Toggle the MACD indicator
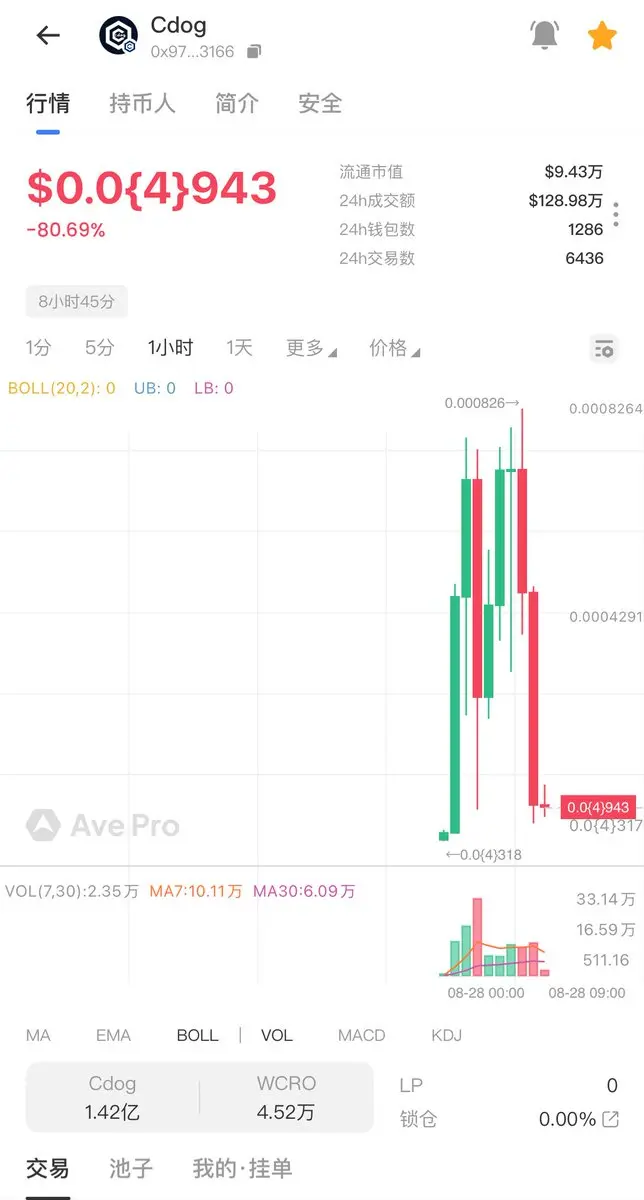Image resolution: width=644 pixels, height=1200 pixels. (x=361, y=1035)
